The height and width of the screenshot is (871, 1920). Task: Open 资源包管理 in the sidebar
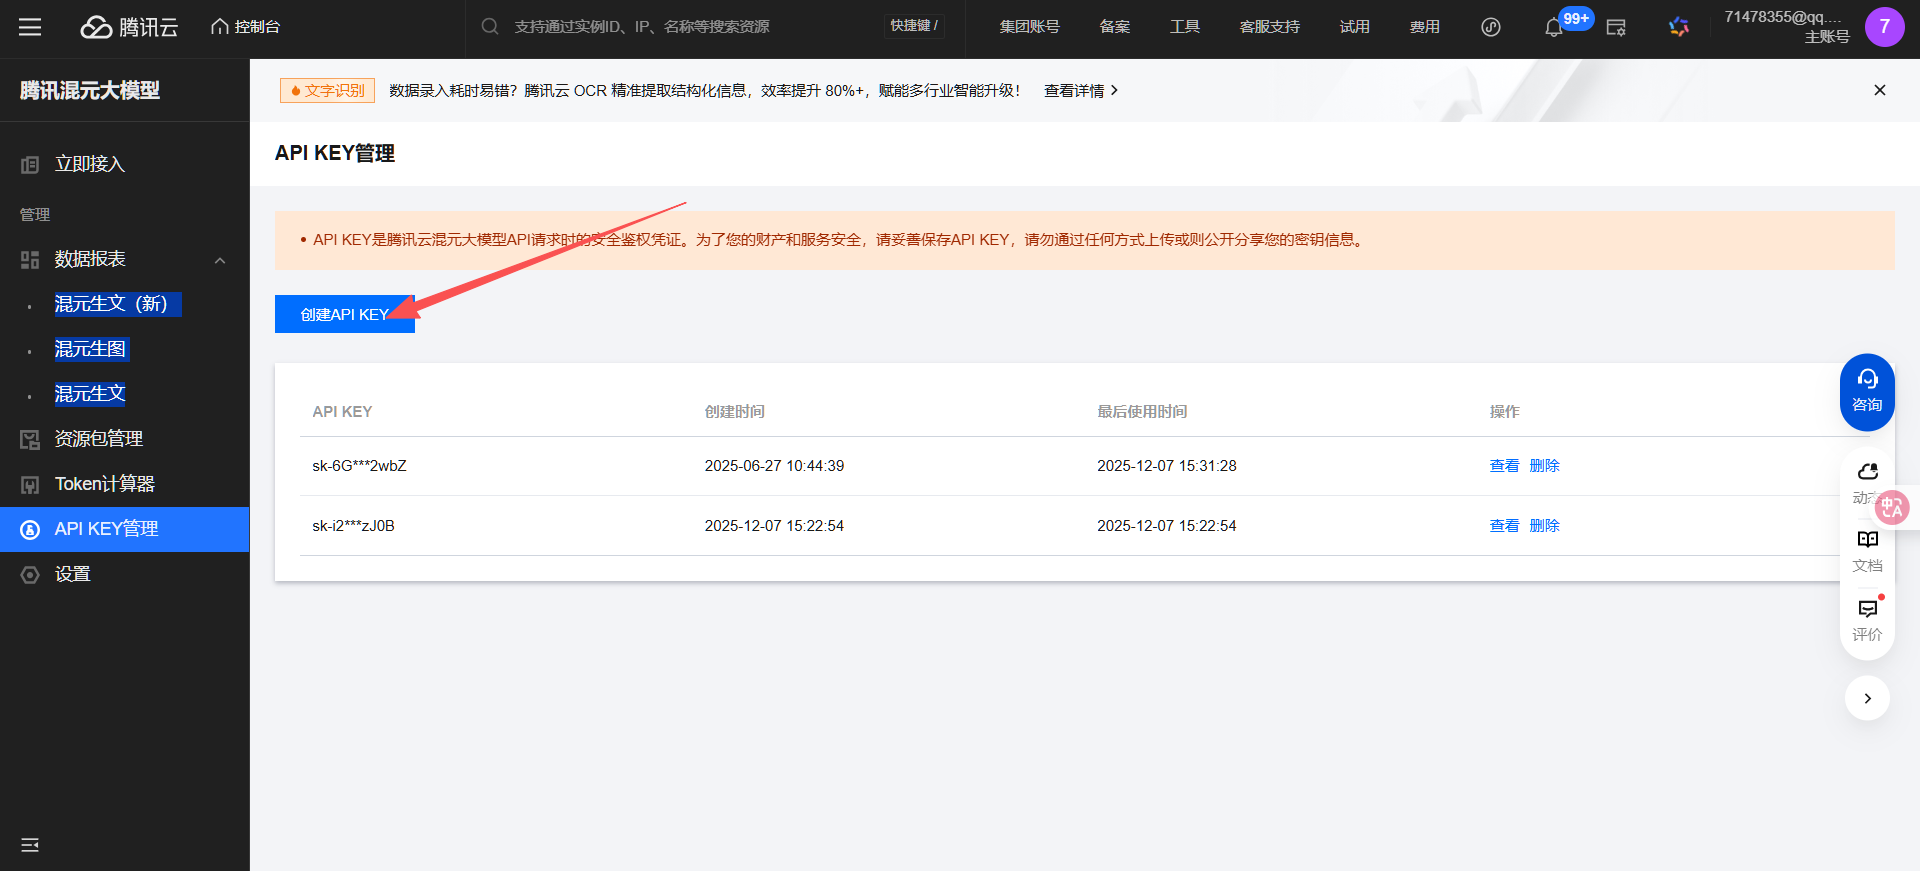pyautogui.click(x=98, y=439)
